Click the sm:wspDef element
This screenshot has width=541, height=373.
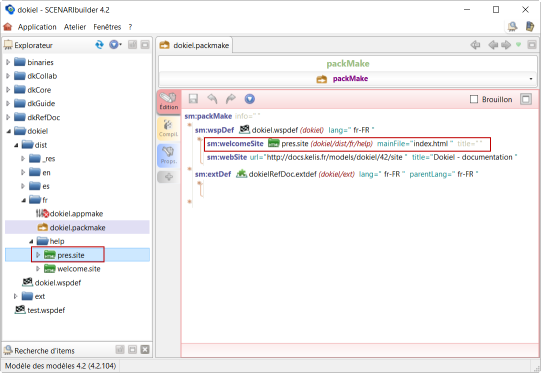[214, 130]
